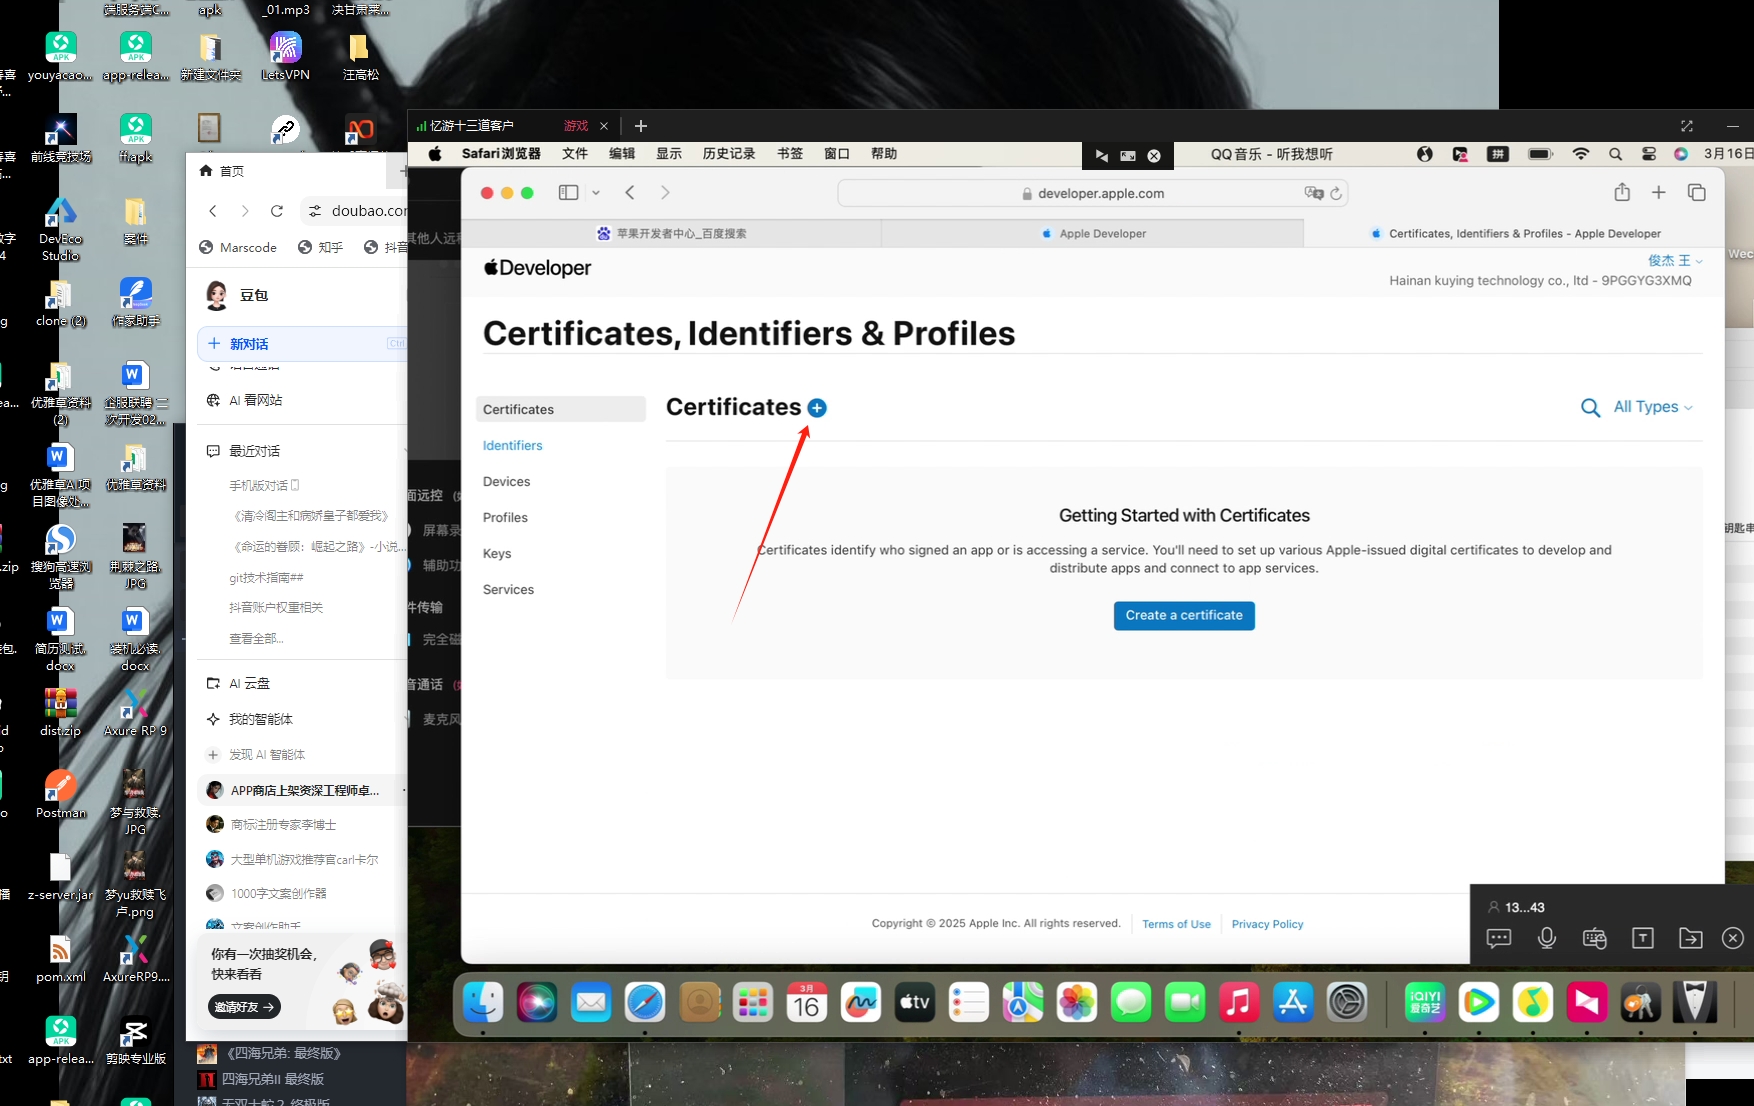Open Siri from the menu bar

pos(1681,154)
